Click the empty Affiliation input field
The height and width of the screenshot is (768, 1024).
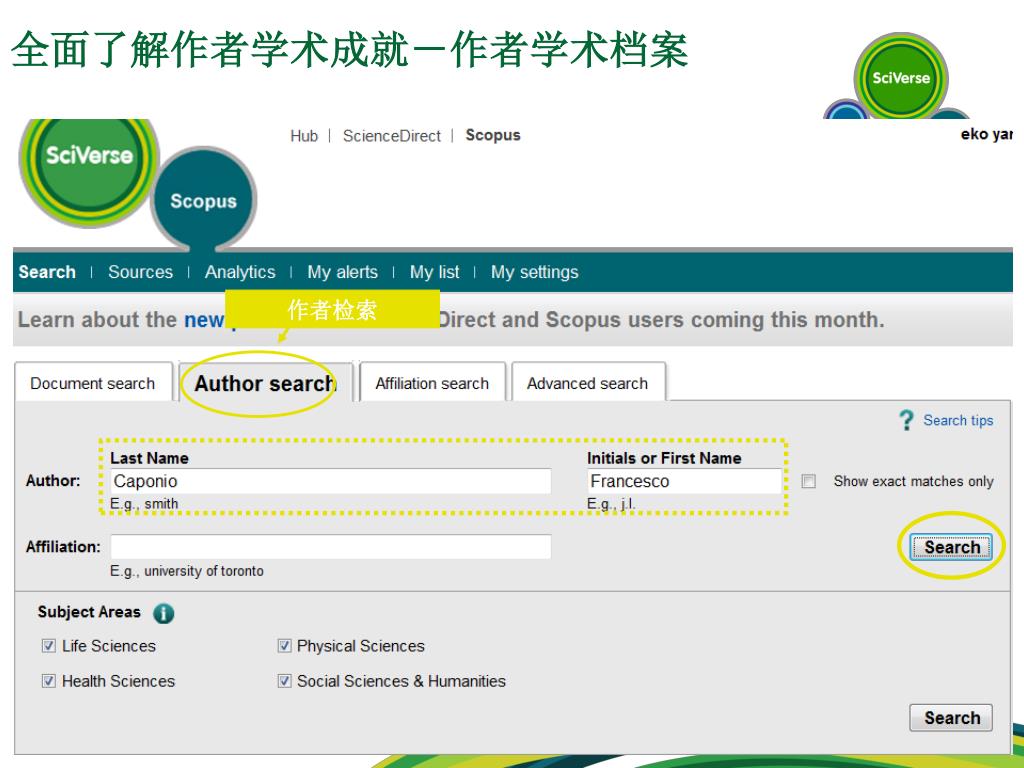pos(330,547)
